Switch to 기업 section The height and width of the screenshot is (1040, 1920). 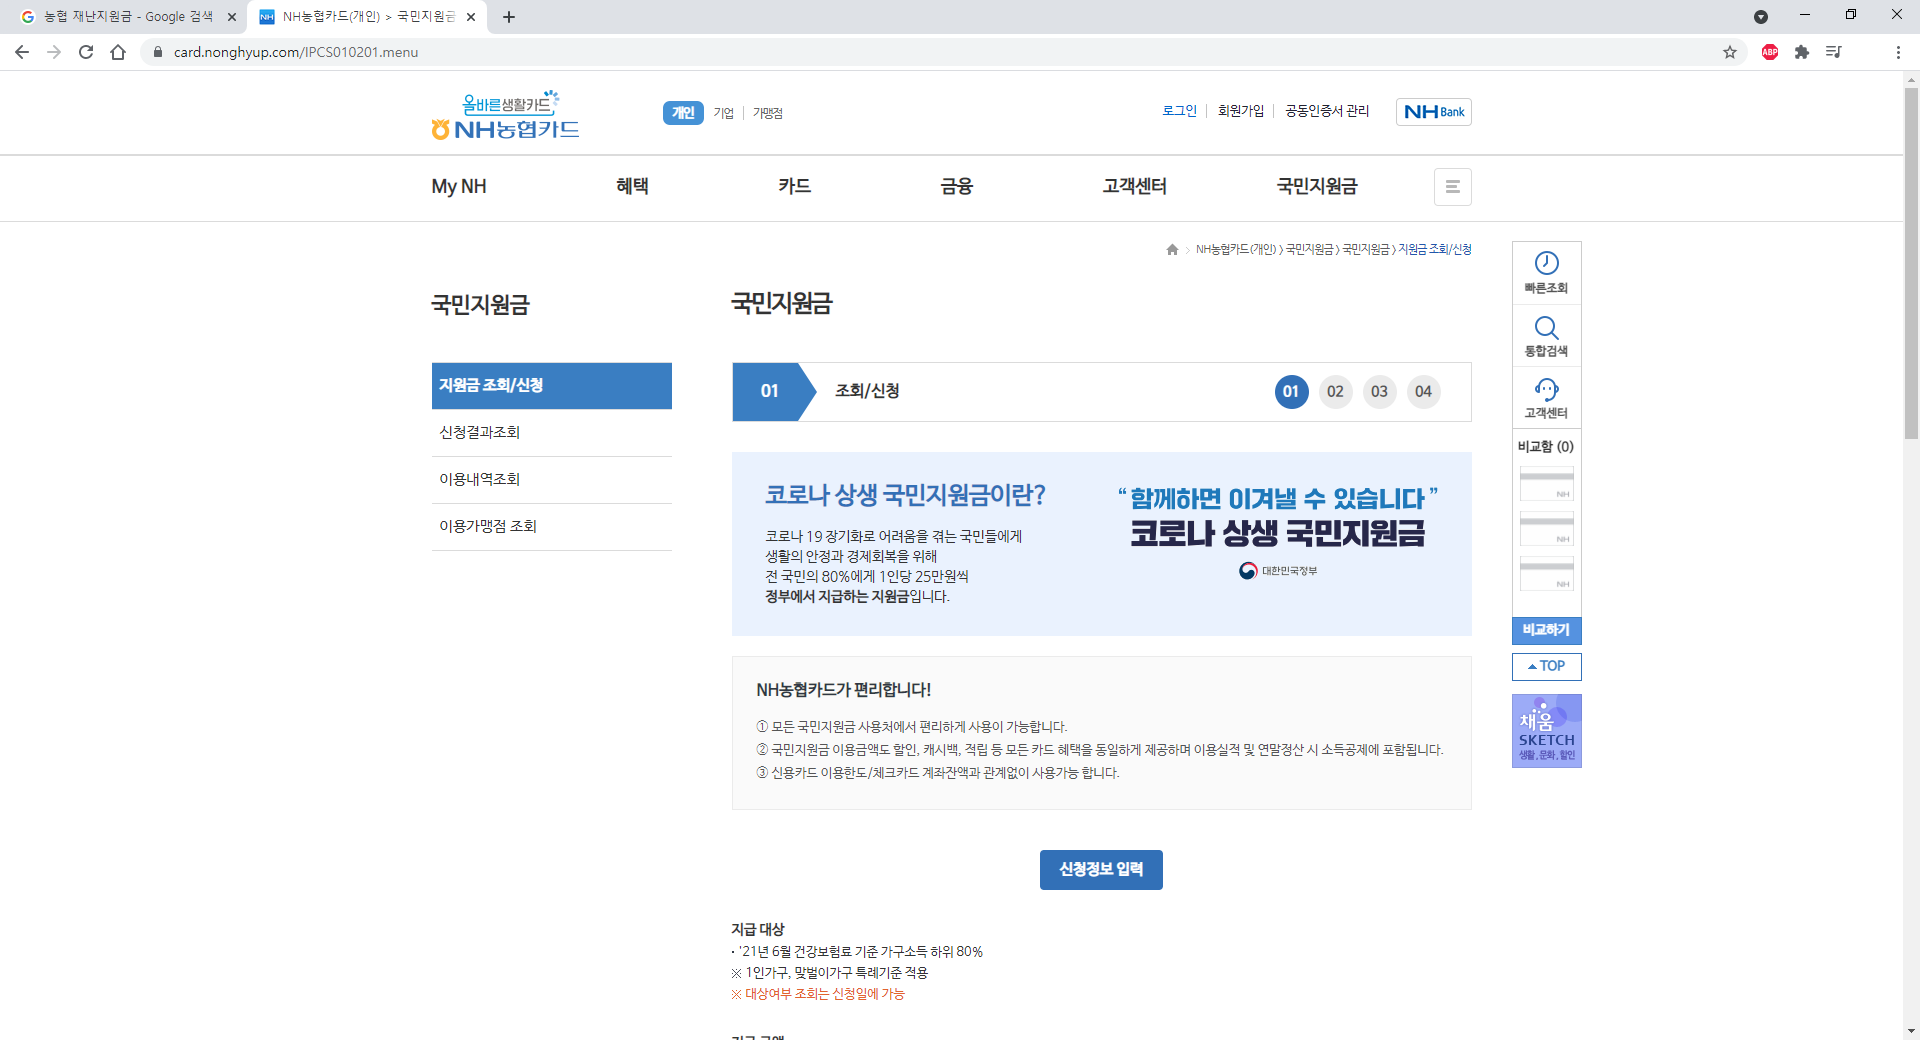click(x=724, y=113)
